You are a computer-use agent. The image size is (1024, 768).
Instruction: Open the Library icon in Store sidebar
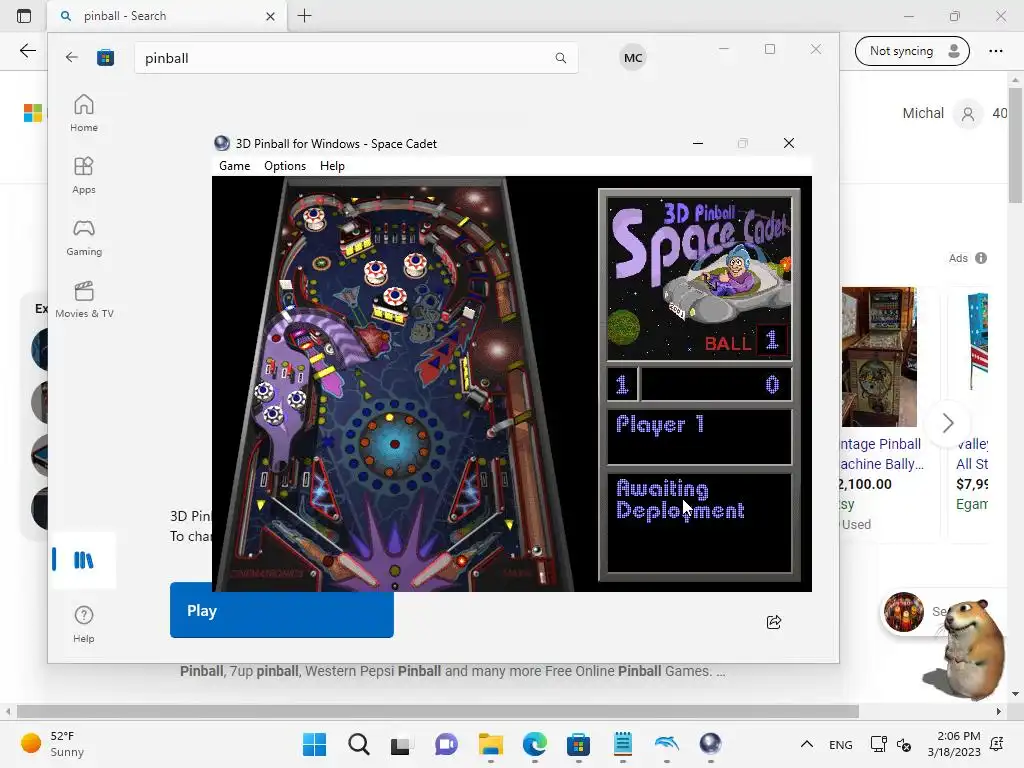tap(84, 560)
